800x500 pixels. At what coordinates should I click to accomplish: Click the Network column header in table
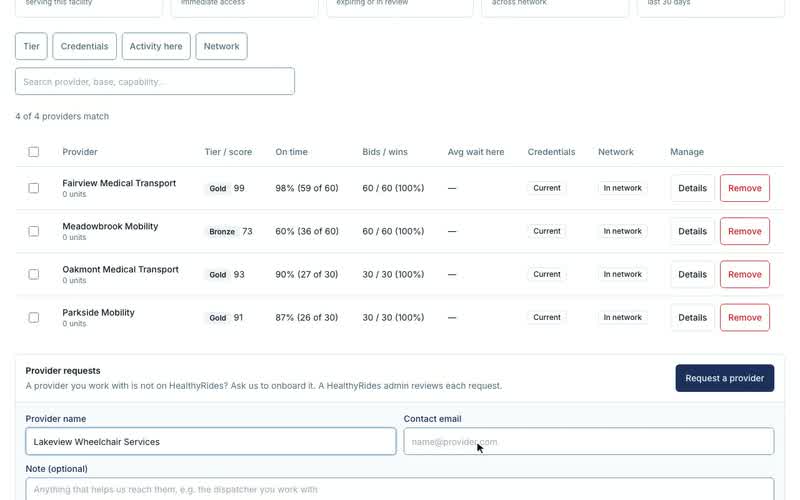click(x=616, y=152)
